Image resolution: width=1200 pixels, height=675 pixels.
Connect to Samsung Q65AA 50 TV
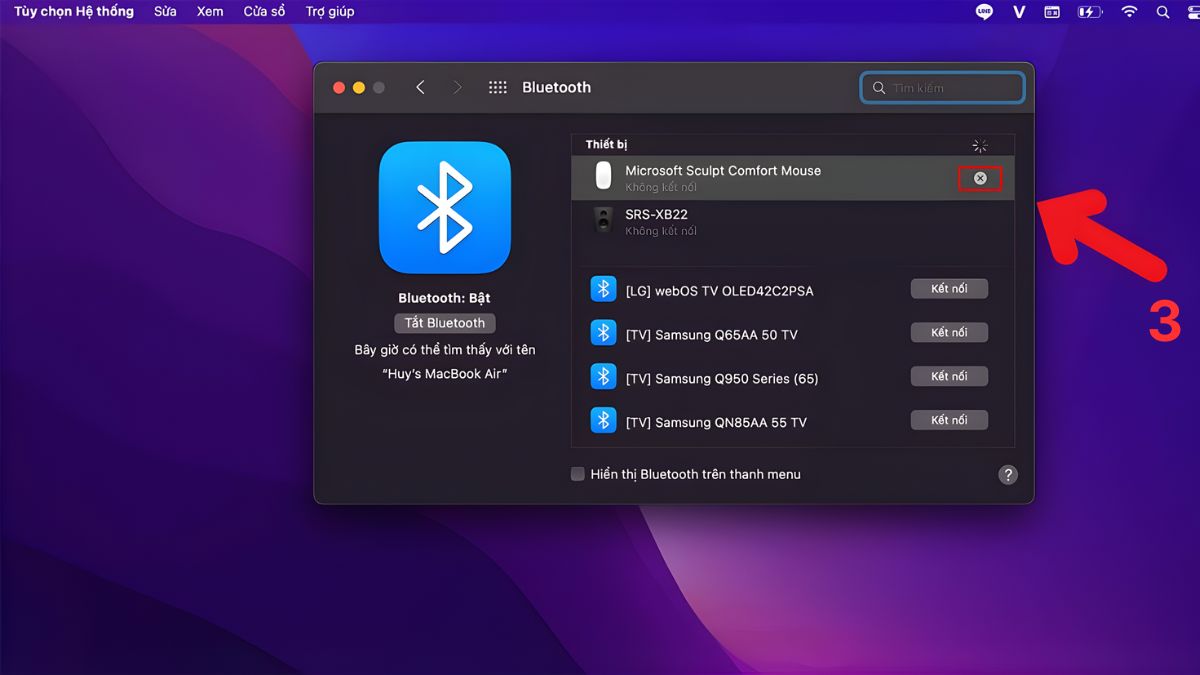tap(949, 333)
